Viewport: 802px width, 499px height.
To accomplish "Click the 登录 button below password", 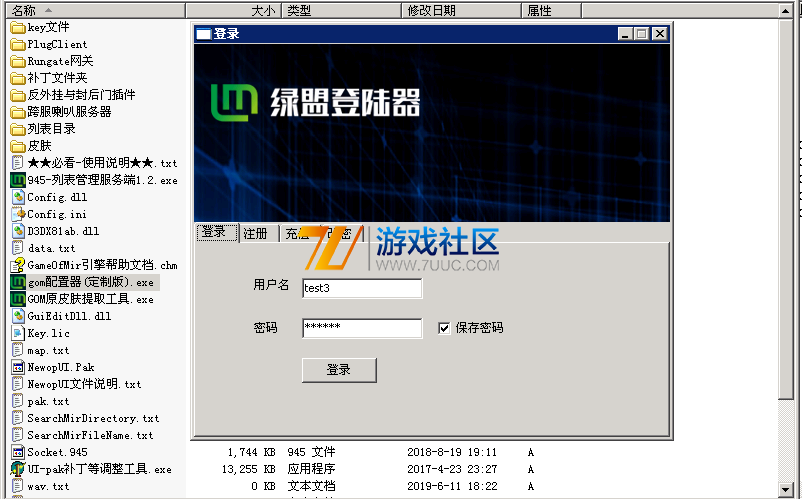I will click(339, 370).
